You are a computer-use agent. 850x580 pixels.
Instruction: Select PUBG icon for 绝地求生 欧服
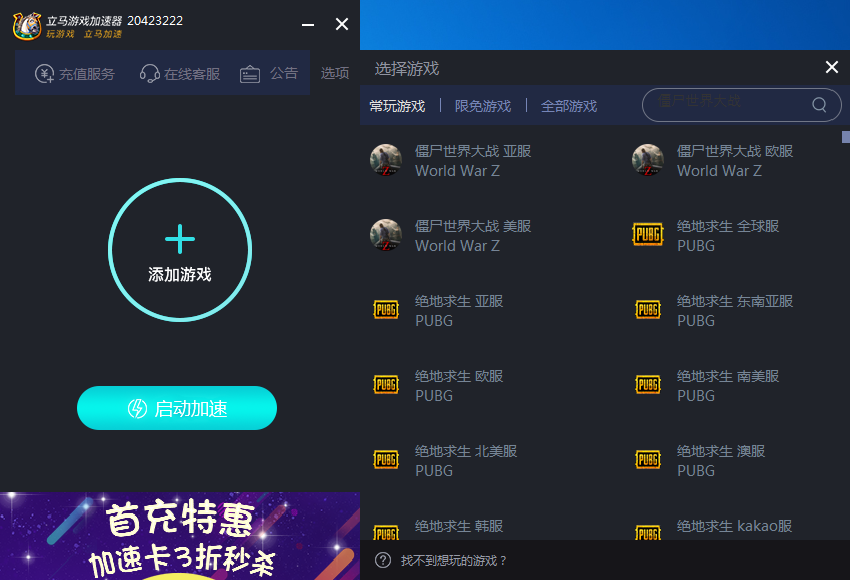pyautogui.click(x=386, y=384)
